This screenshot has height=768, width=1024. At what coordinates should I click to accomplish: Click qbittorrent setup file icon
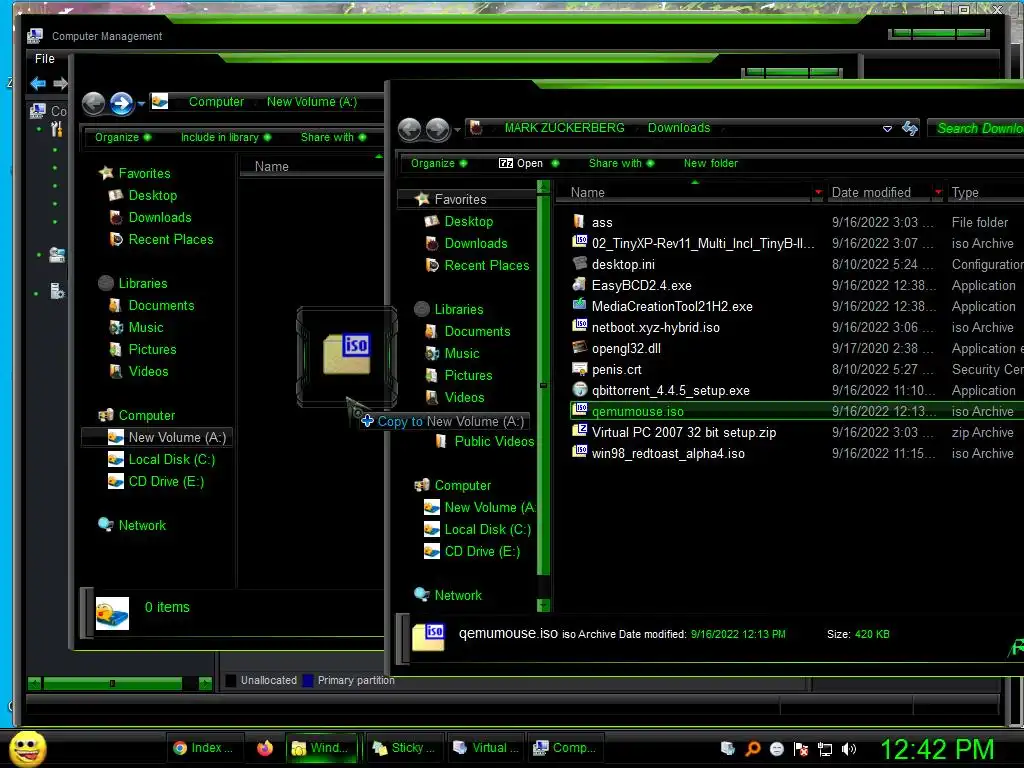click(x=579, y=389)
